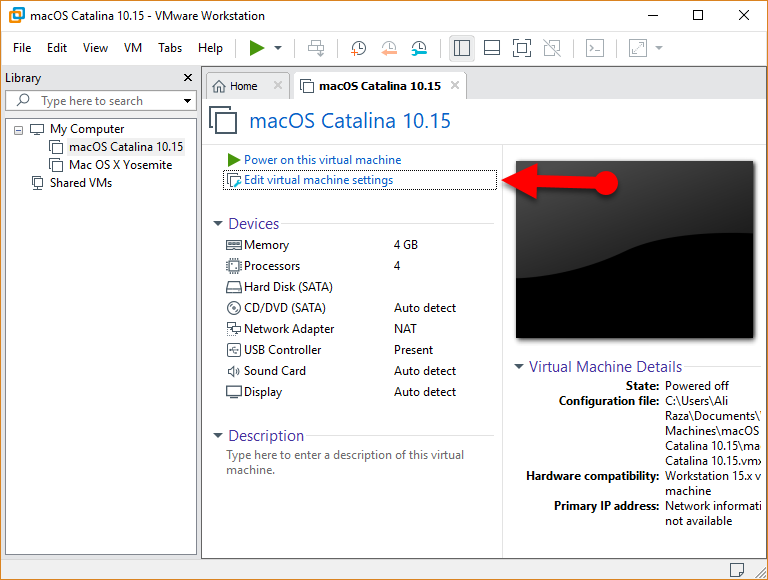The width and height of the screenshot is (768, 580).
Task: Open the snapshot manager icon
Action: pyautogui.click(x=419, y=48)
